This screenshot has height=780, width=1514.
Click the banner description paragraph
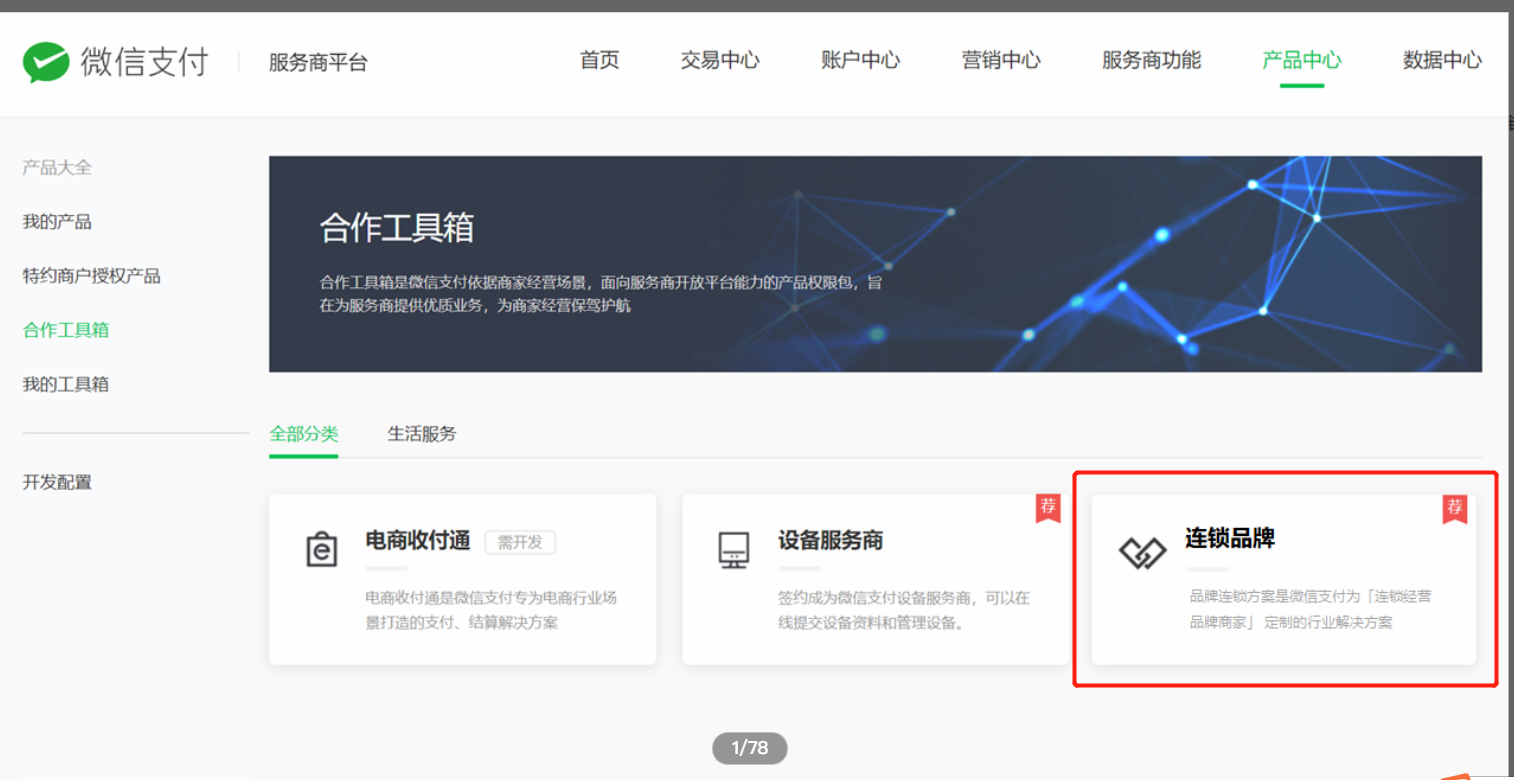point(601,294)
